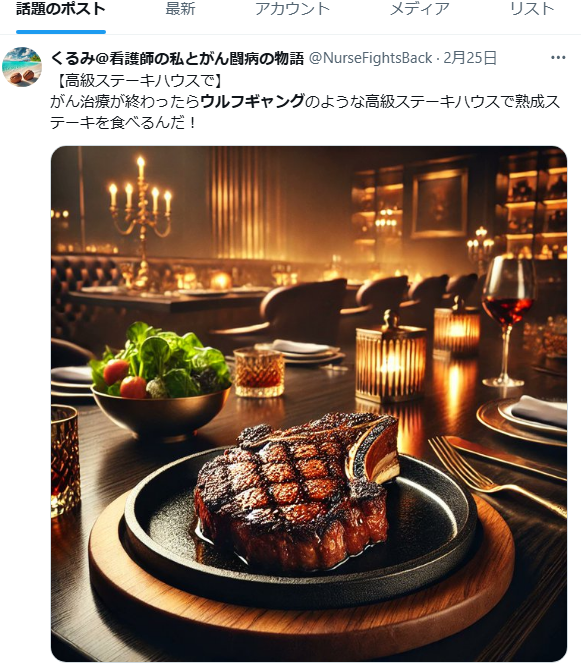
Task: Click the 【高級ステーキハウスで】 post heading text
Action: point(139,81)
